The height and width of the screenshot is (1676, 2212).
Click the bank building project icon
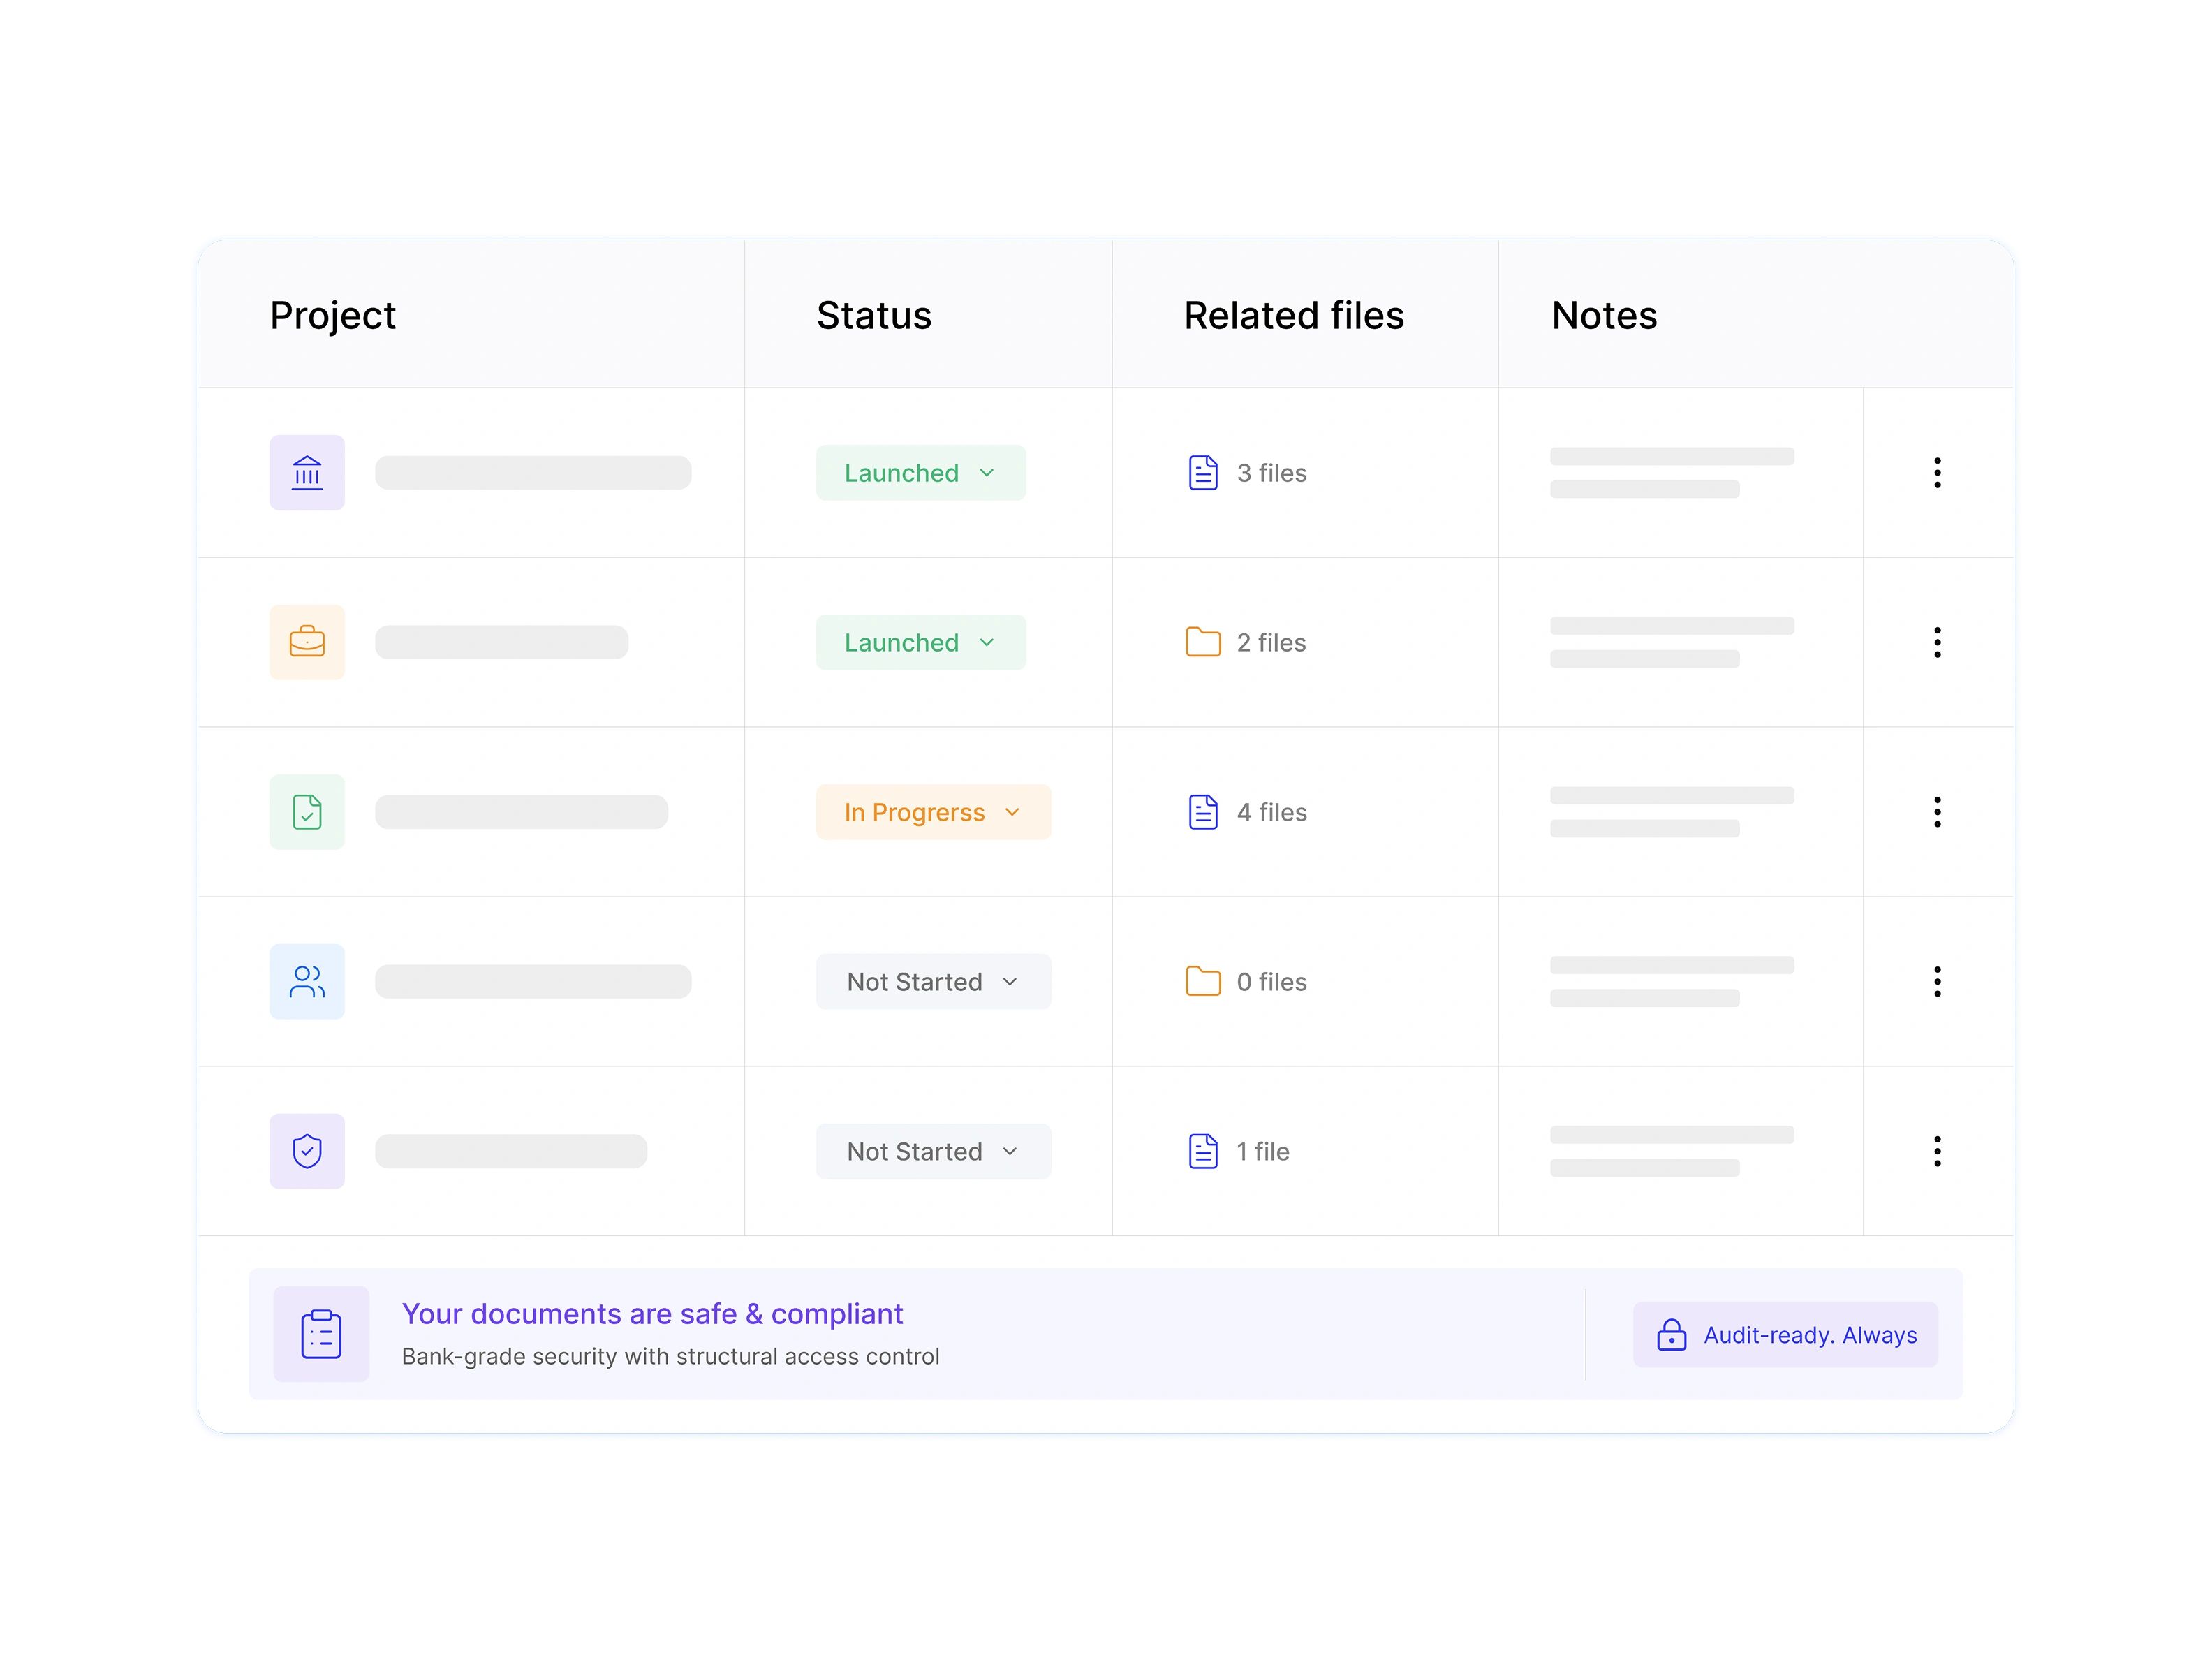pyautogui.click(x=307, y=473)
